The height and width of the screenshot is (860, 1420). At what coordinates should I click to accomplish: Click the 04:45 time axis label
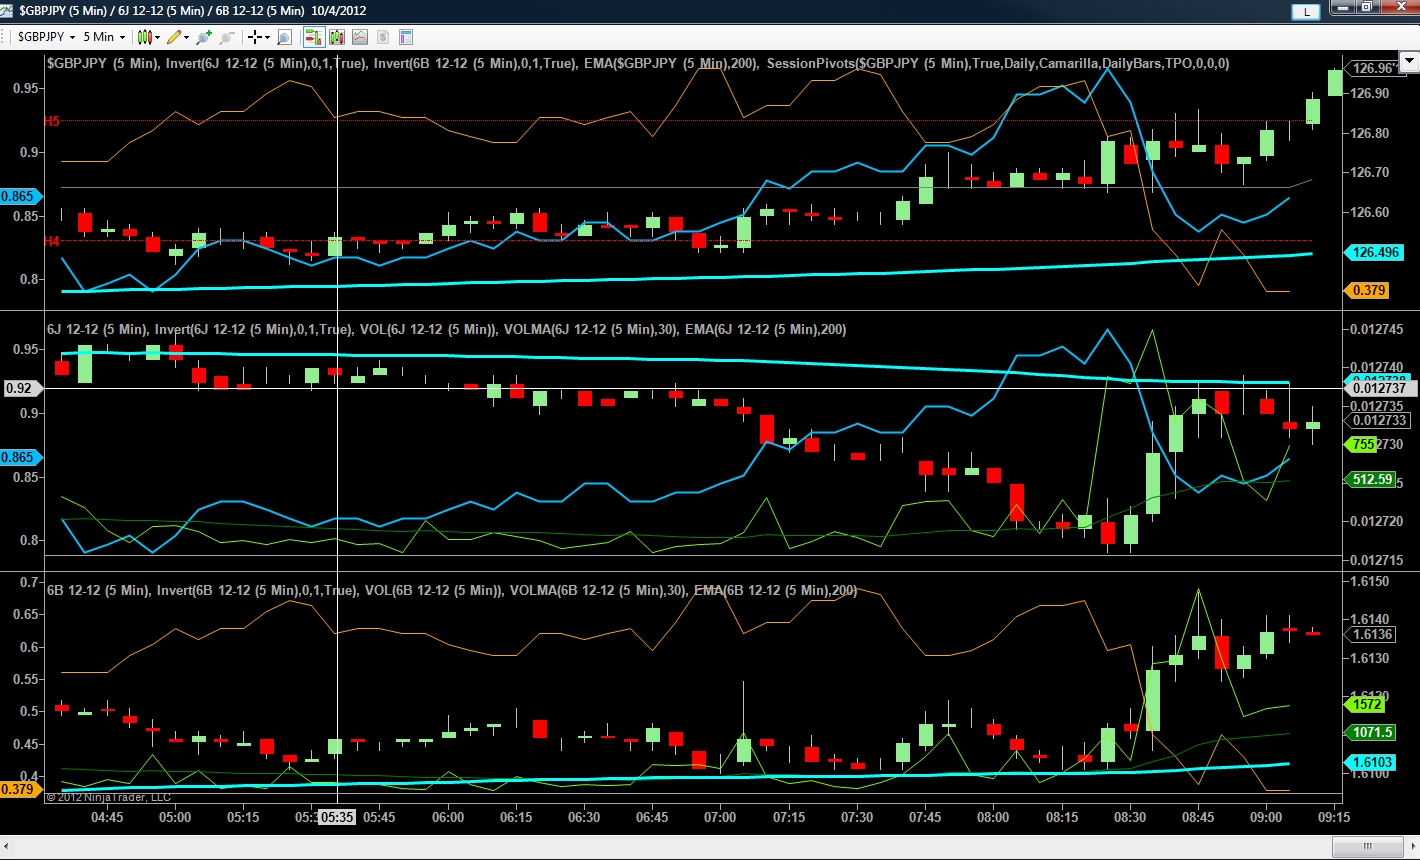click(107, 817)
